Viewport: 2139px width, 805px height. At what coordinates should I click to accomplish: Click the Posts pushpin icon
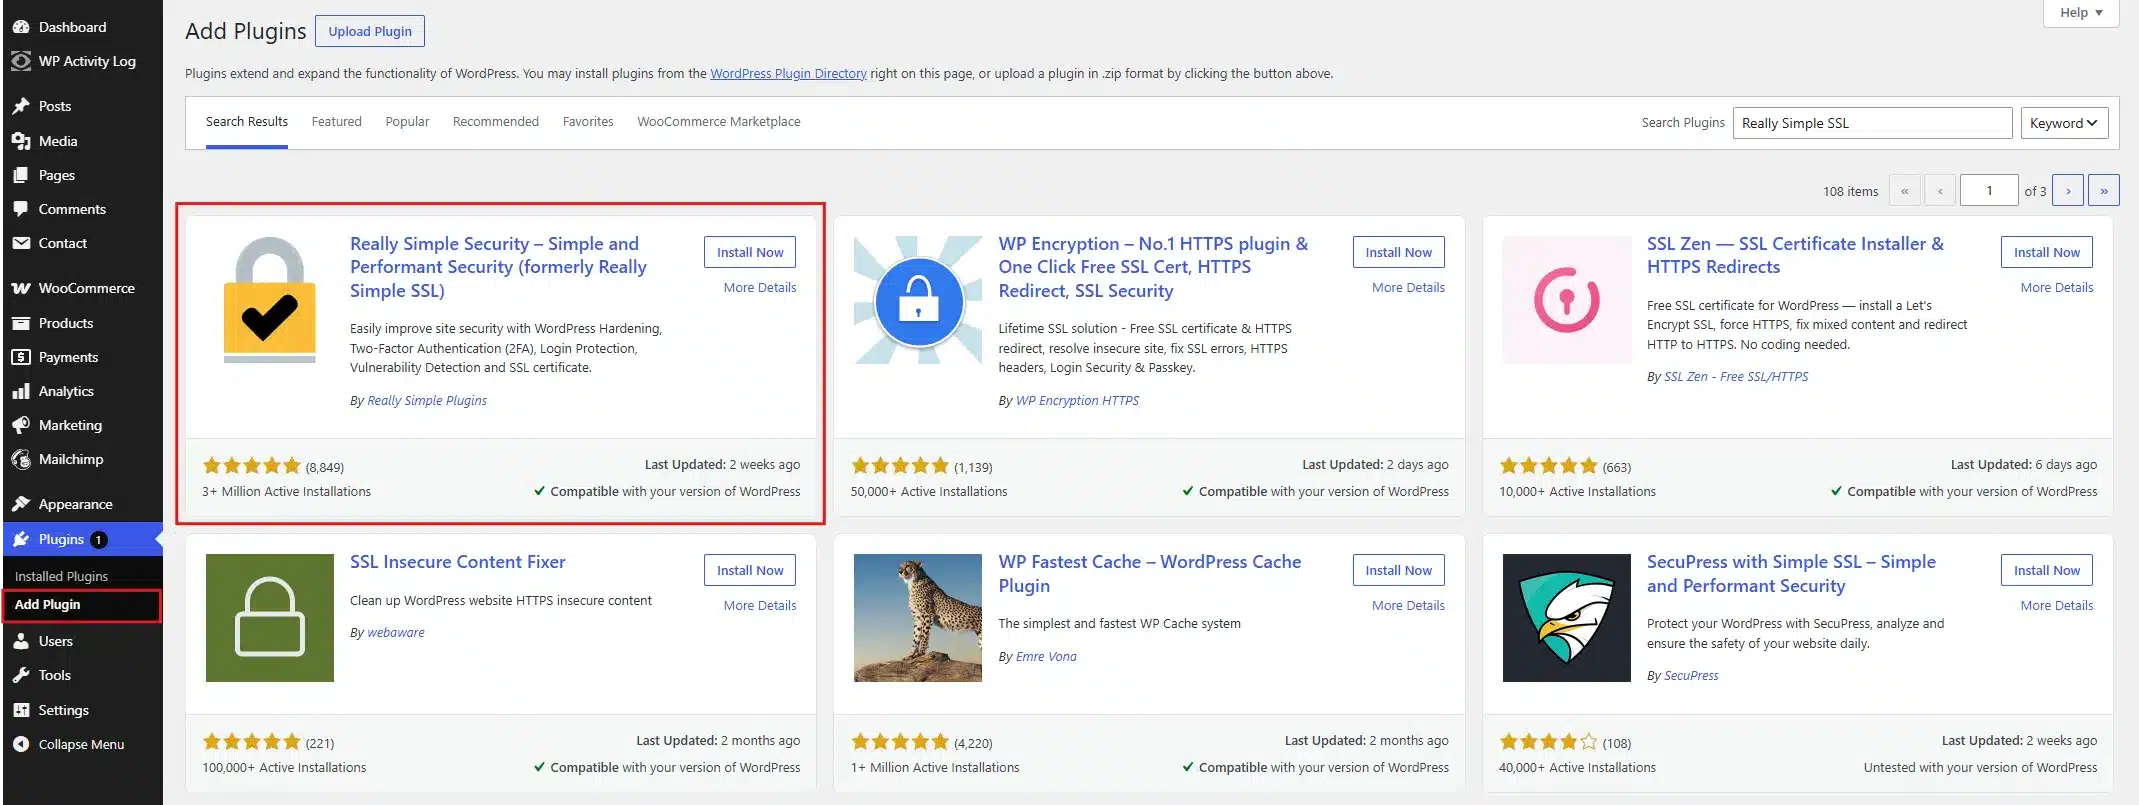(x=21, y=106)
